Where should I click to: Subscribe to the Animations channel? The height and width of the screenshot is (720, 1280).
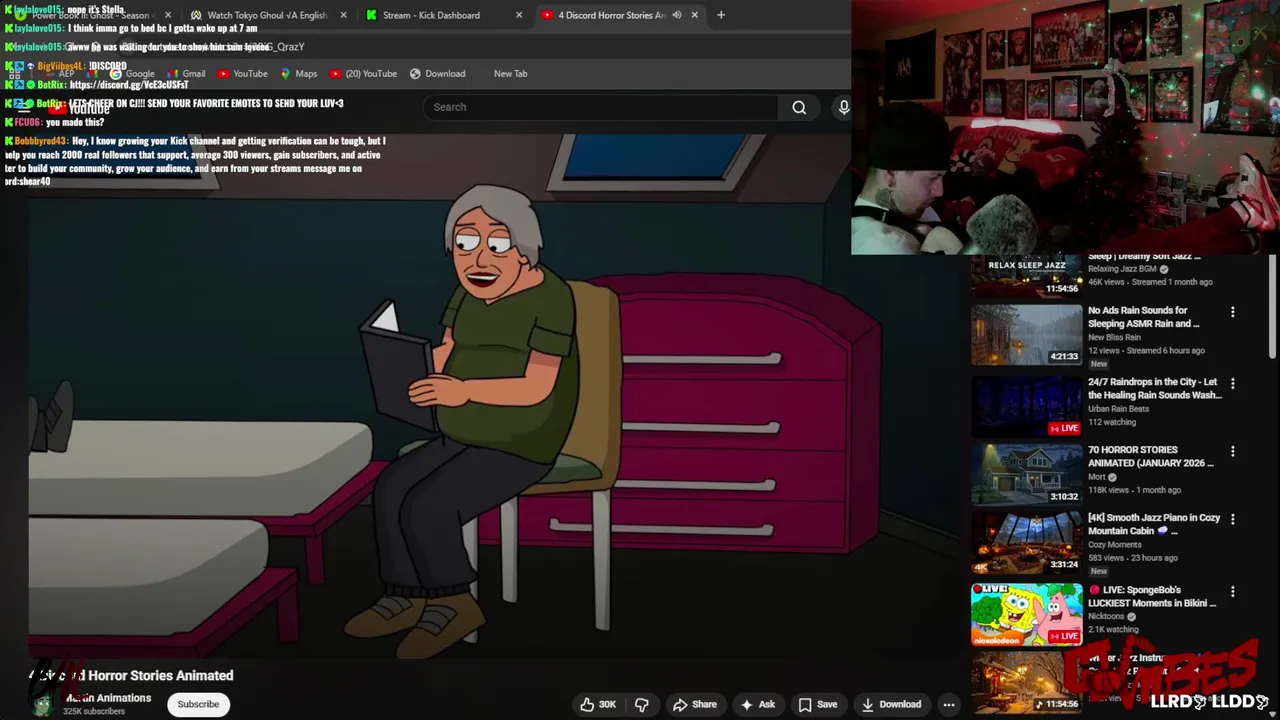(x=198, y=704)
